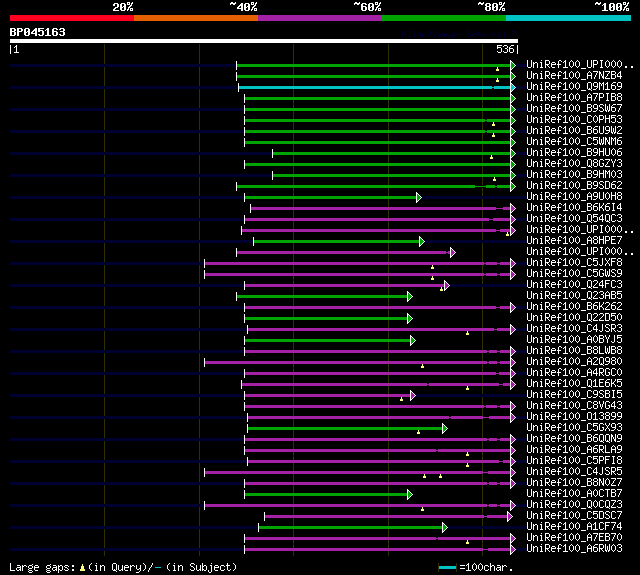Open hit UniRef100_Q9M169

click(x=574, y=87)
